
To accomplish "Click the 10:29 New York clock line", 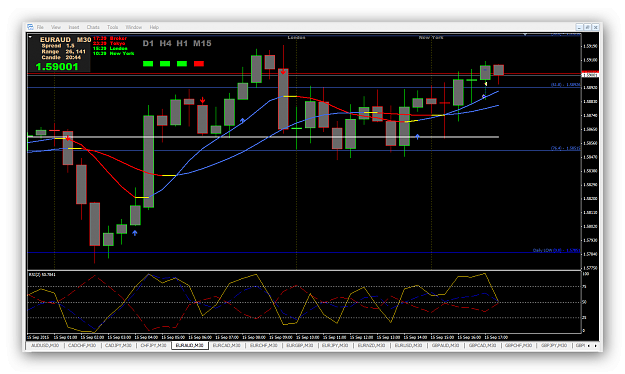I will (113, 53).
